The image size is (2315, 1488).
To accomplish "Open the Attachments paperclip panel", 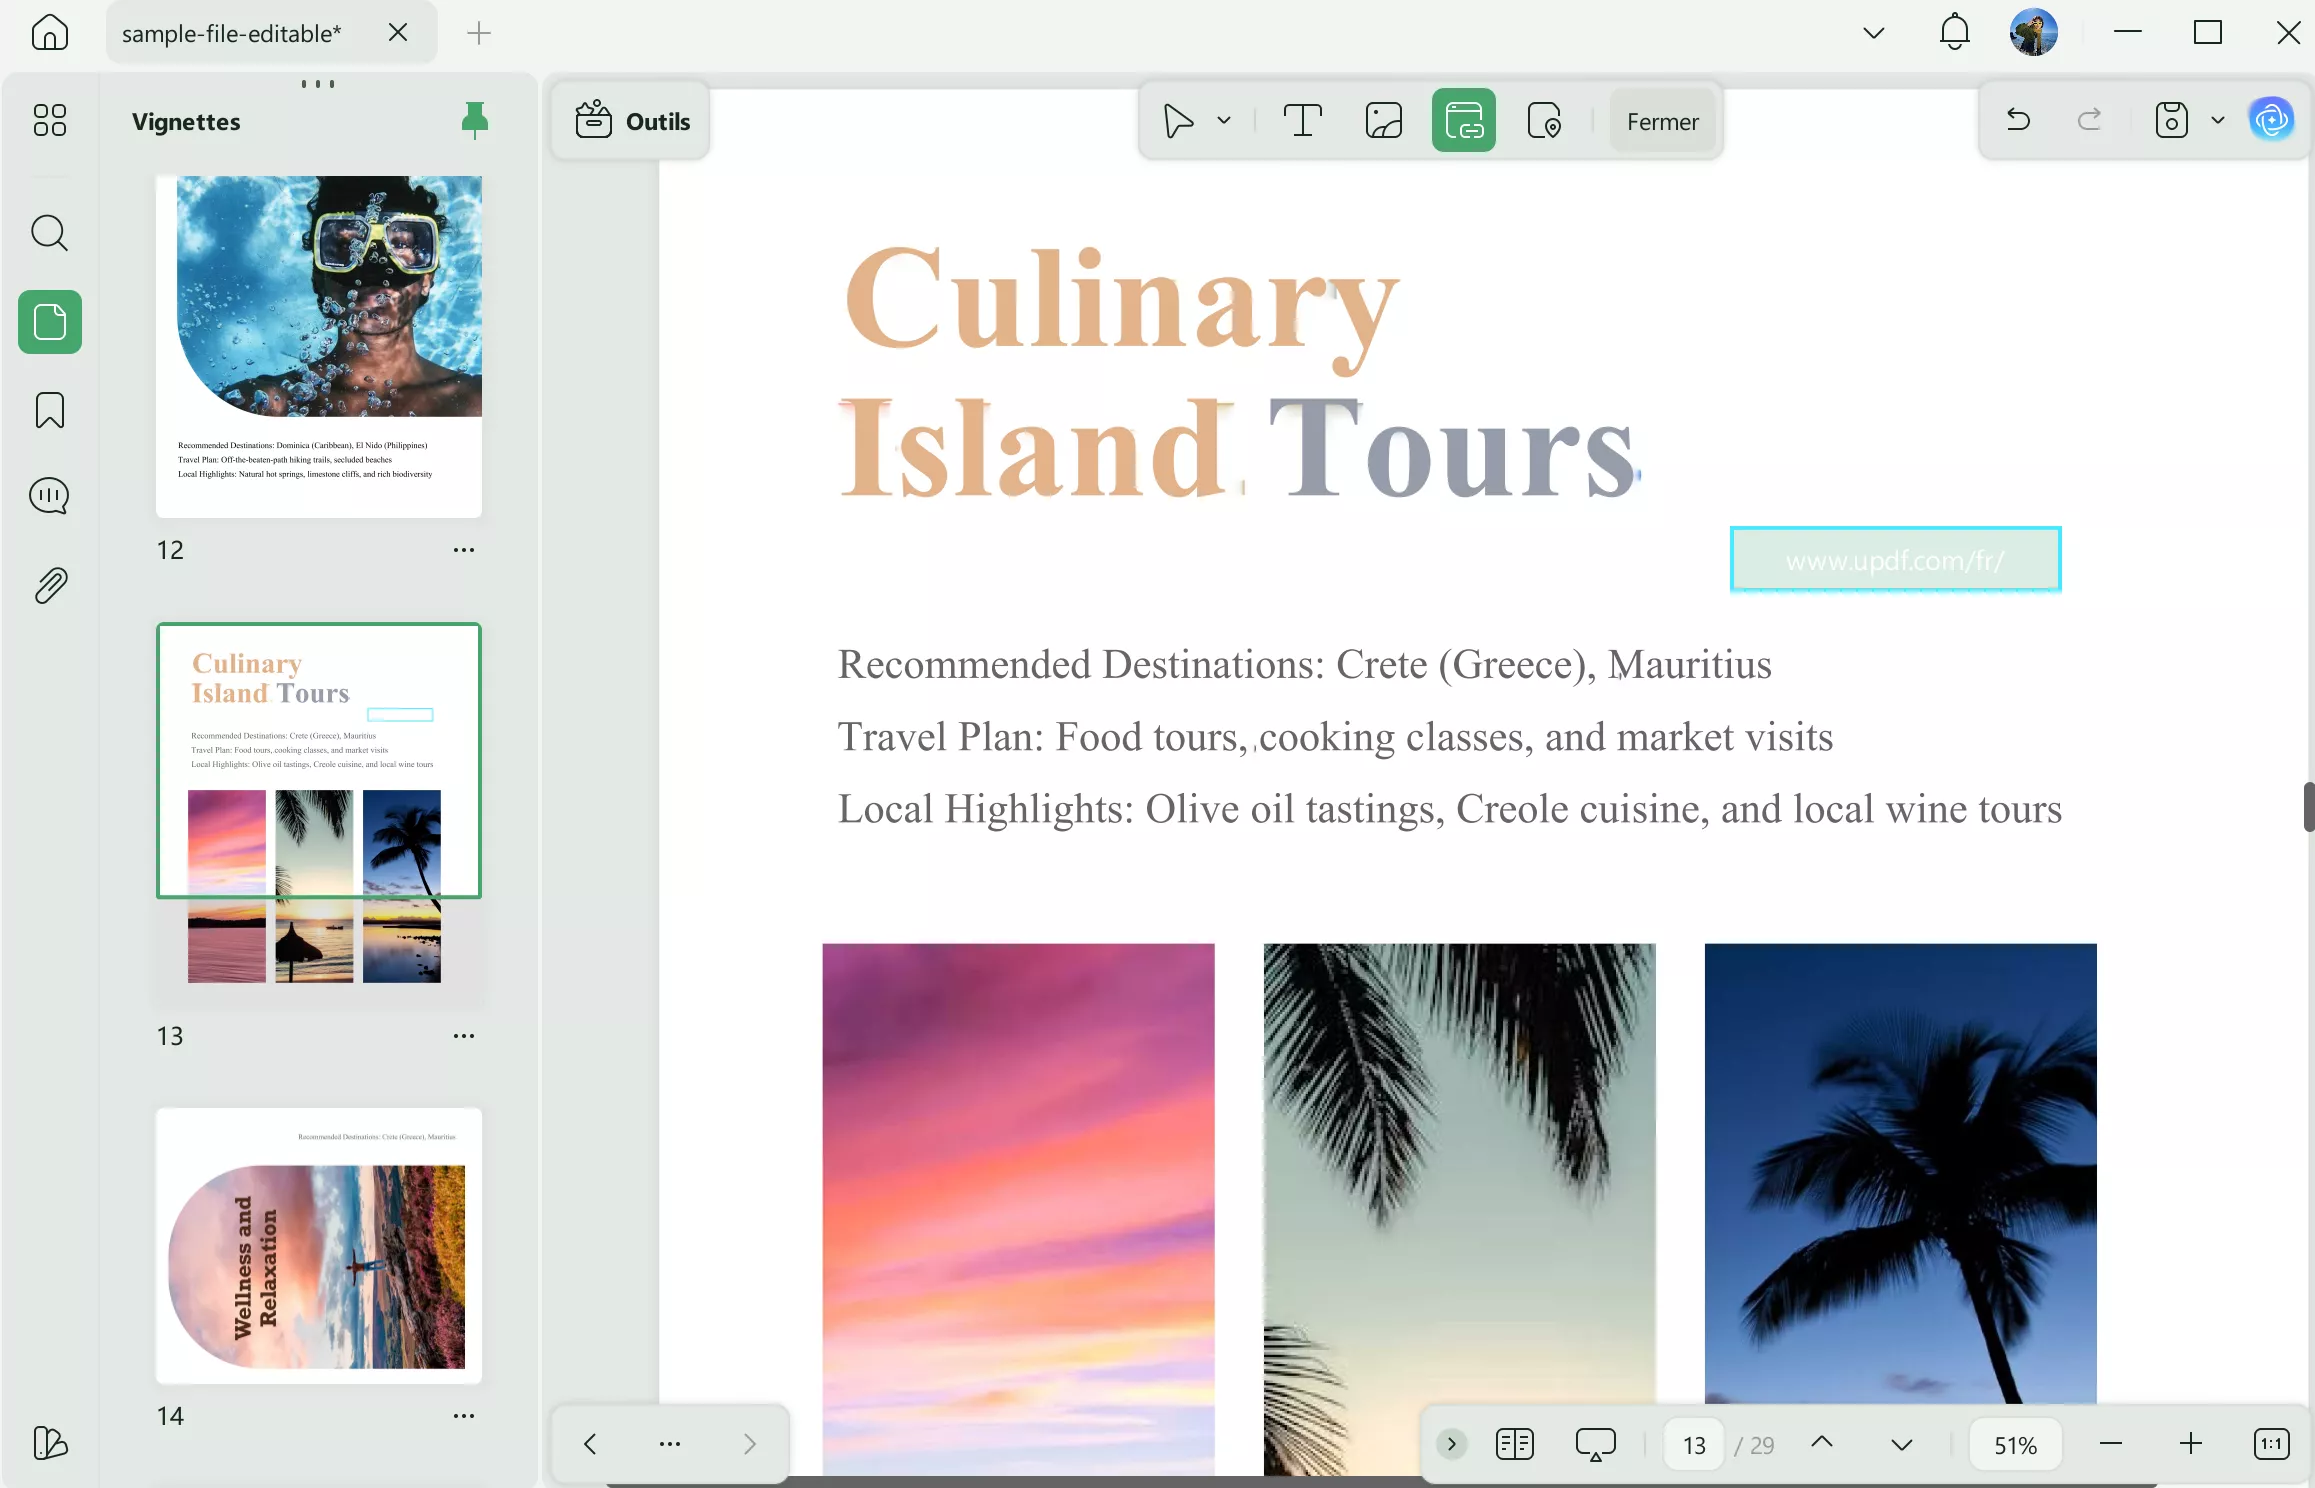I will 49,585.
